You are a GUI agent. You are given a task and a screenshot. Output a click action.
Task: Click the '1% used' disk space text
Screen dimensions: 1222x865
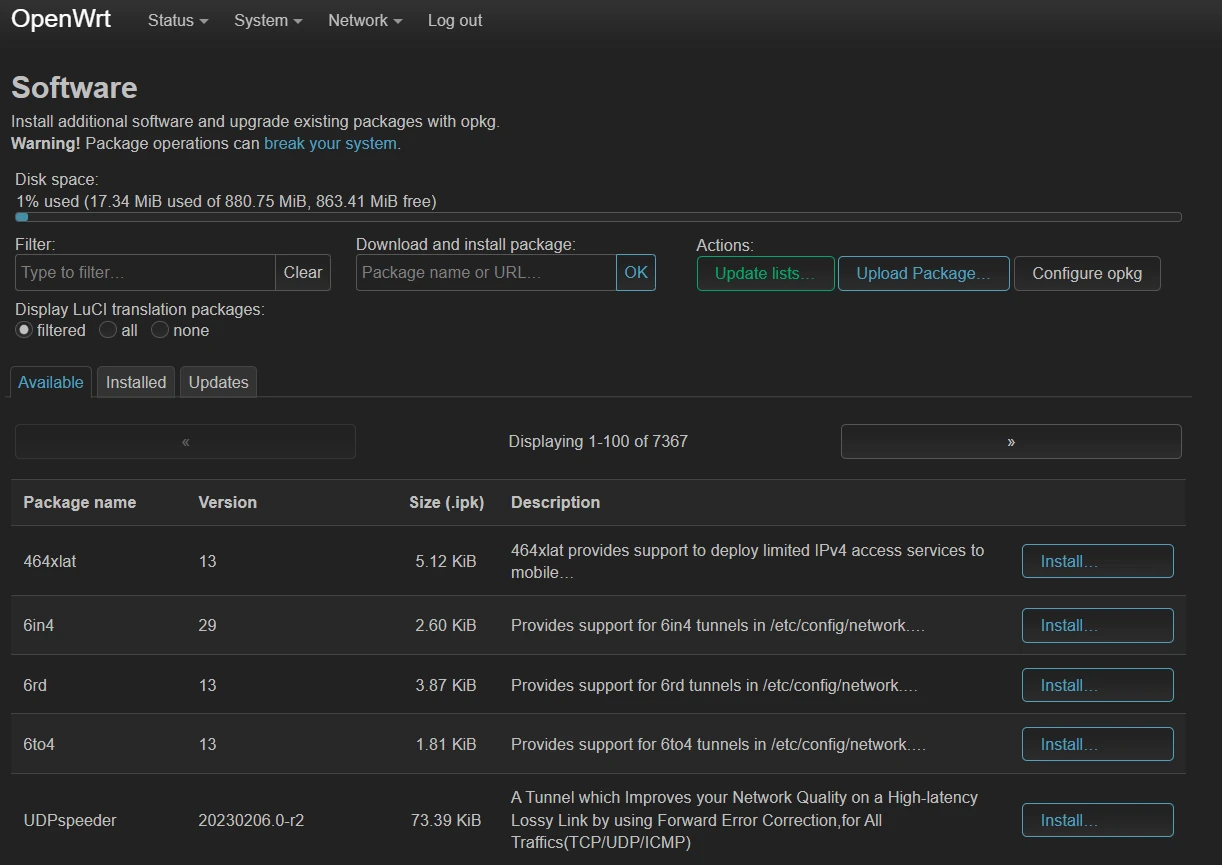coord(226,201)
